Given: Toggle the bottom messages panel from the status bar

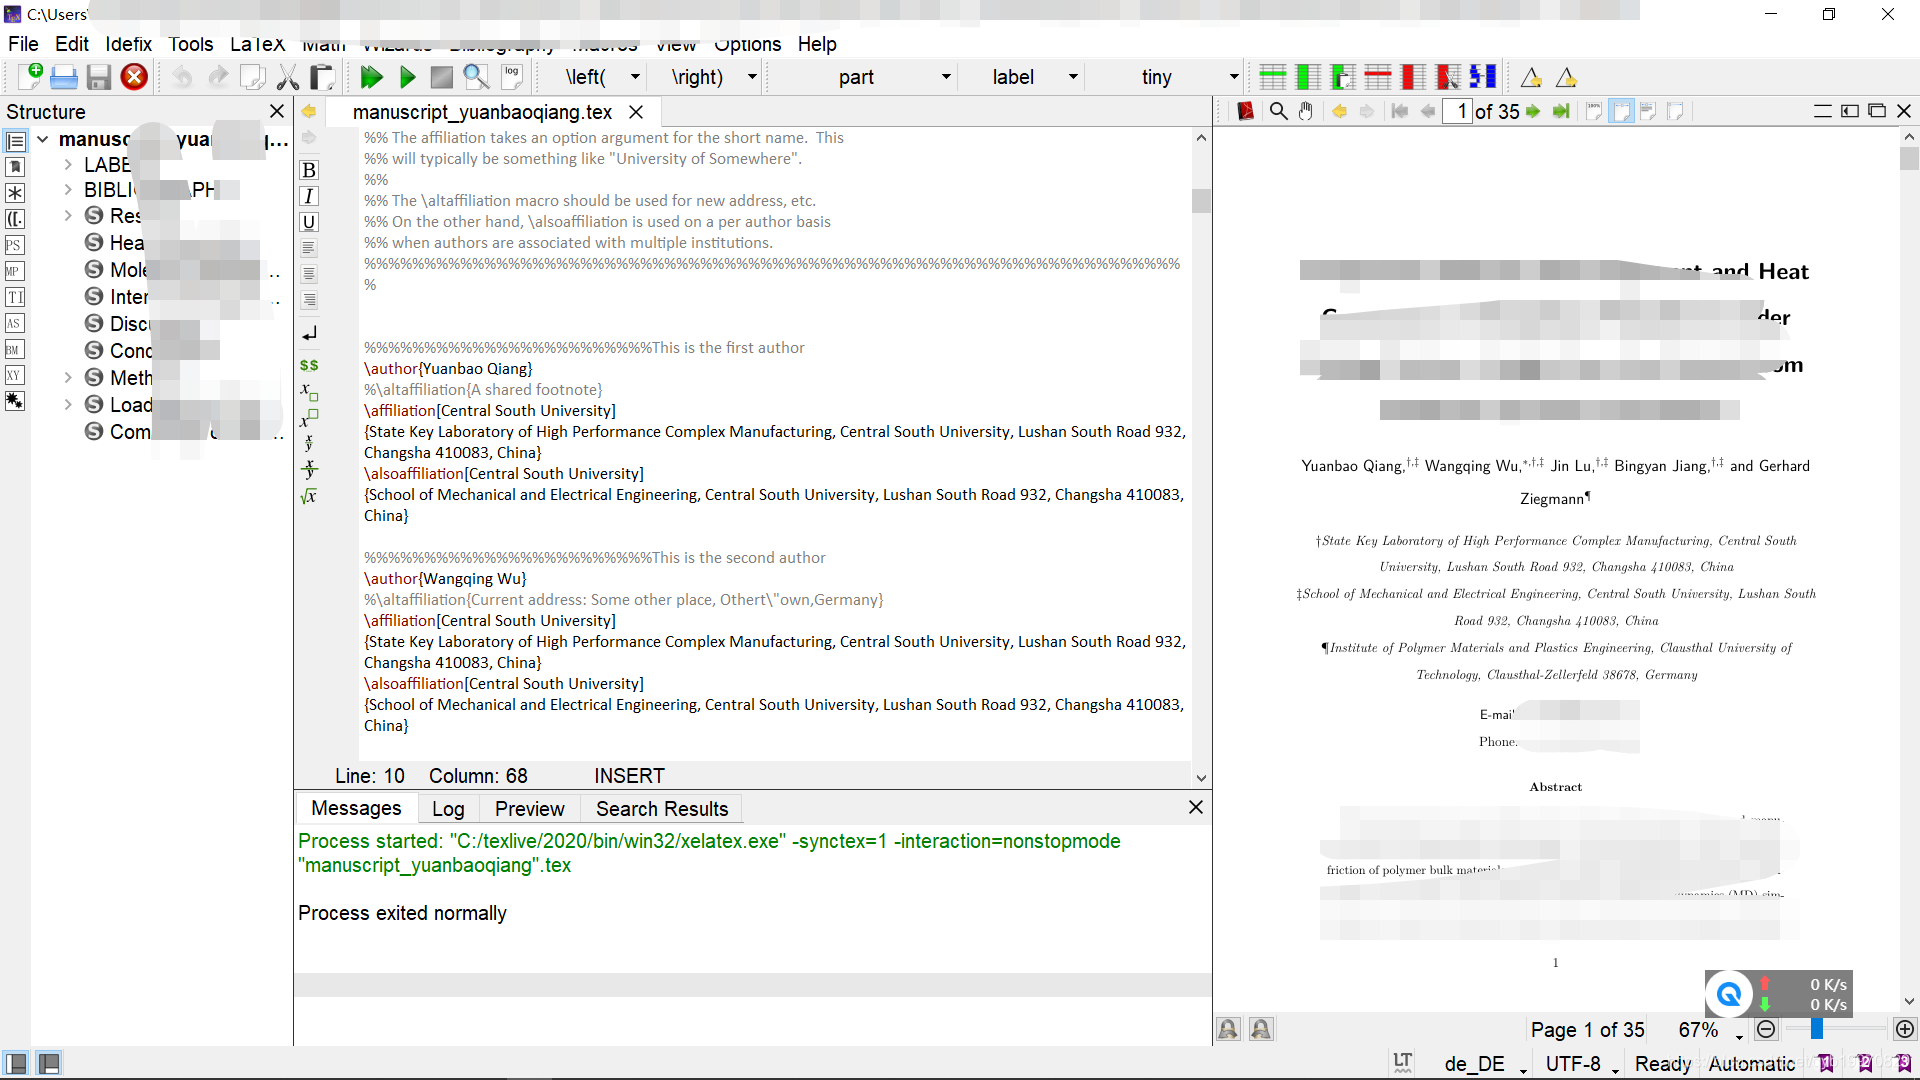Looking at the screenshot, I should point(49,1063).
